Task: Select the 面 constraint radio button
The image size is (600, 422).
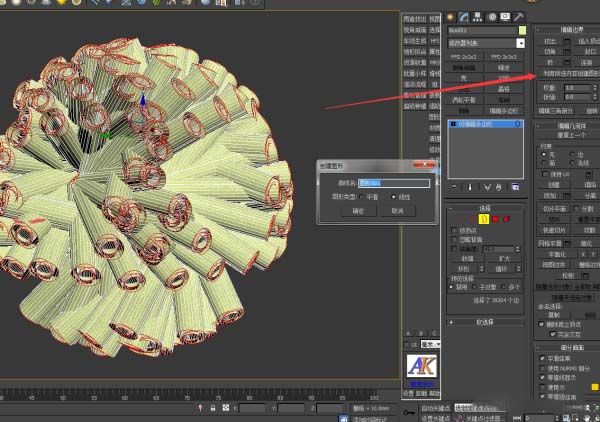Action: click(x=544, y=163)
